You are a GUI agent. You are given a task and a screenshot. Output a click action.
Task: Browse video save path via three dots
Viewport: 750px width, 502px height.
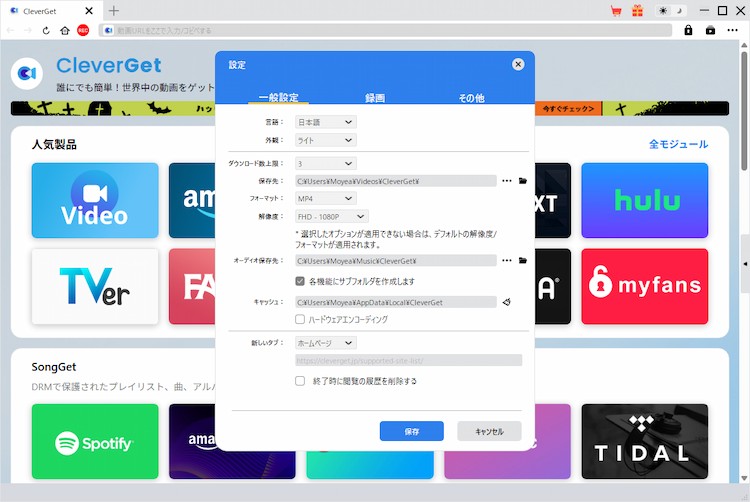coord(507,181)
